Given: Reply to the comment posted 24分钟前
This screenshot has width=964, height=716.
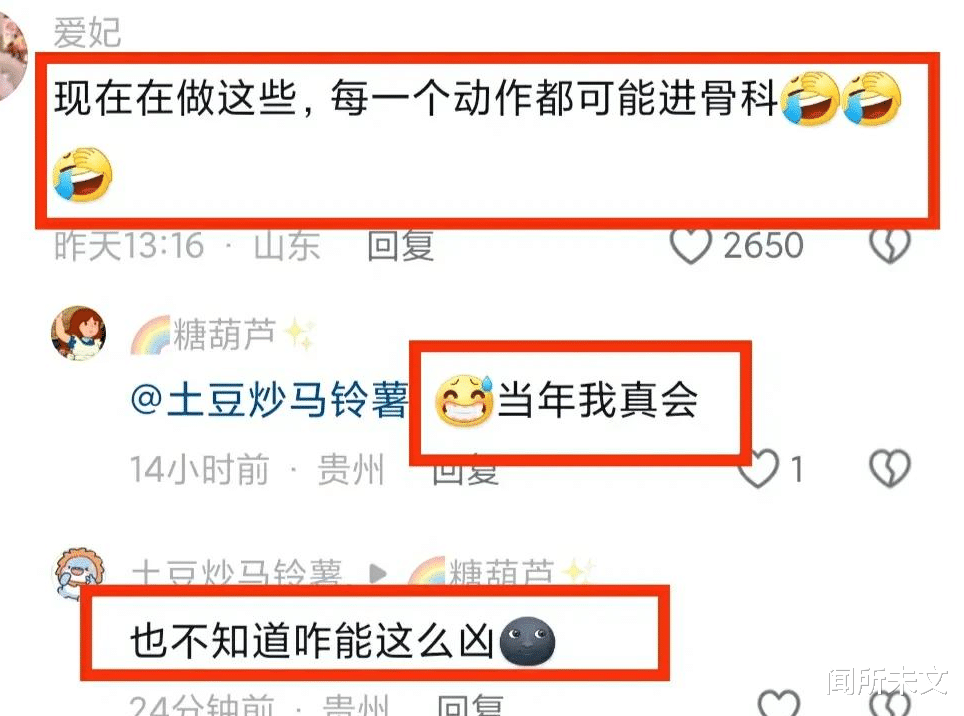Looking at the screenshot, I should point(470,705).
